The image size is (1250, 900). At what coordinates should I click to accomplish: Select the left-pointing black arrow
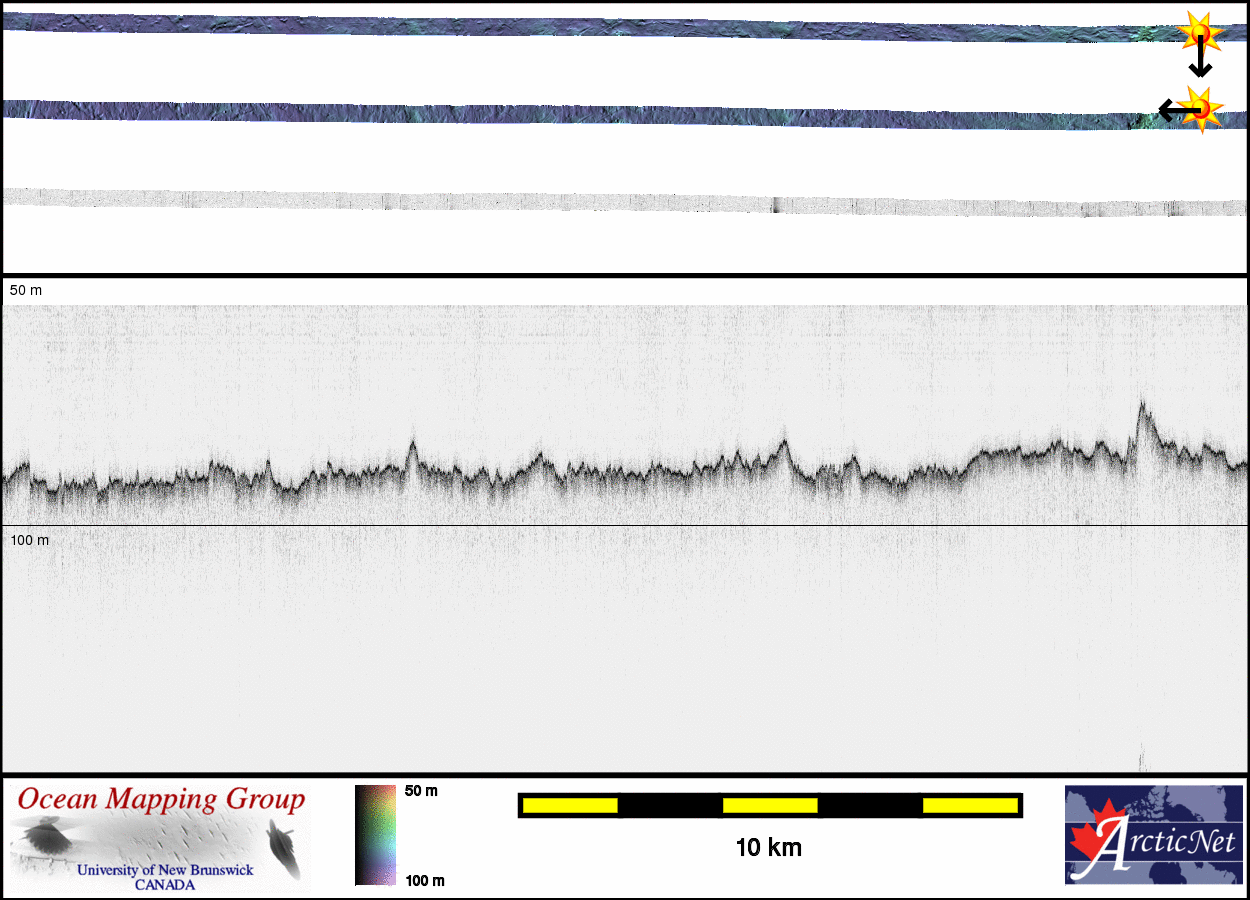point(1172,109)
